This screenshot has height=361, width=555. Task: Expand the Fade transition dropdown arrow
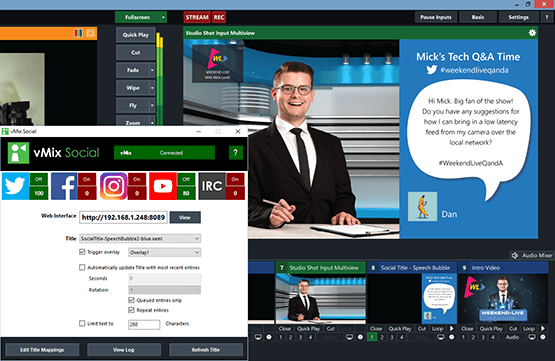152,70
